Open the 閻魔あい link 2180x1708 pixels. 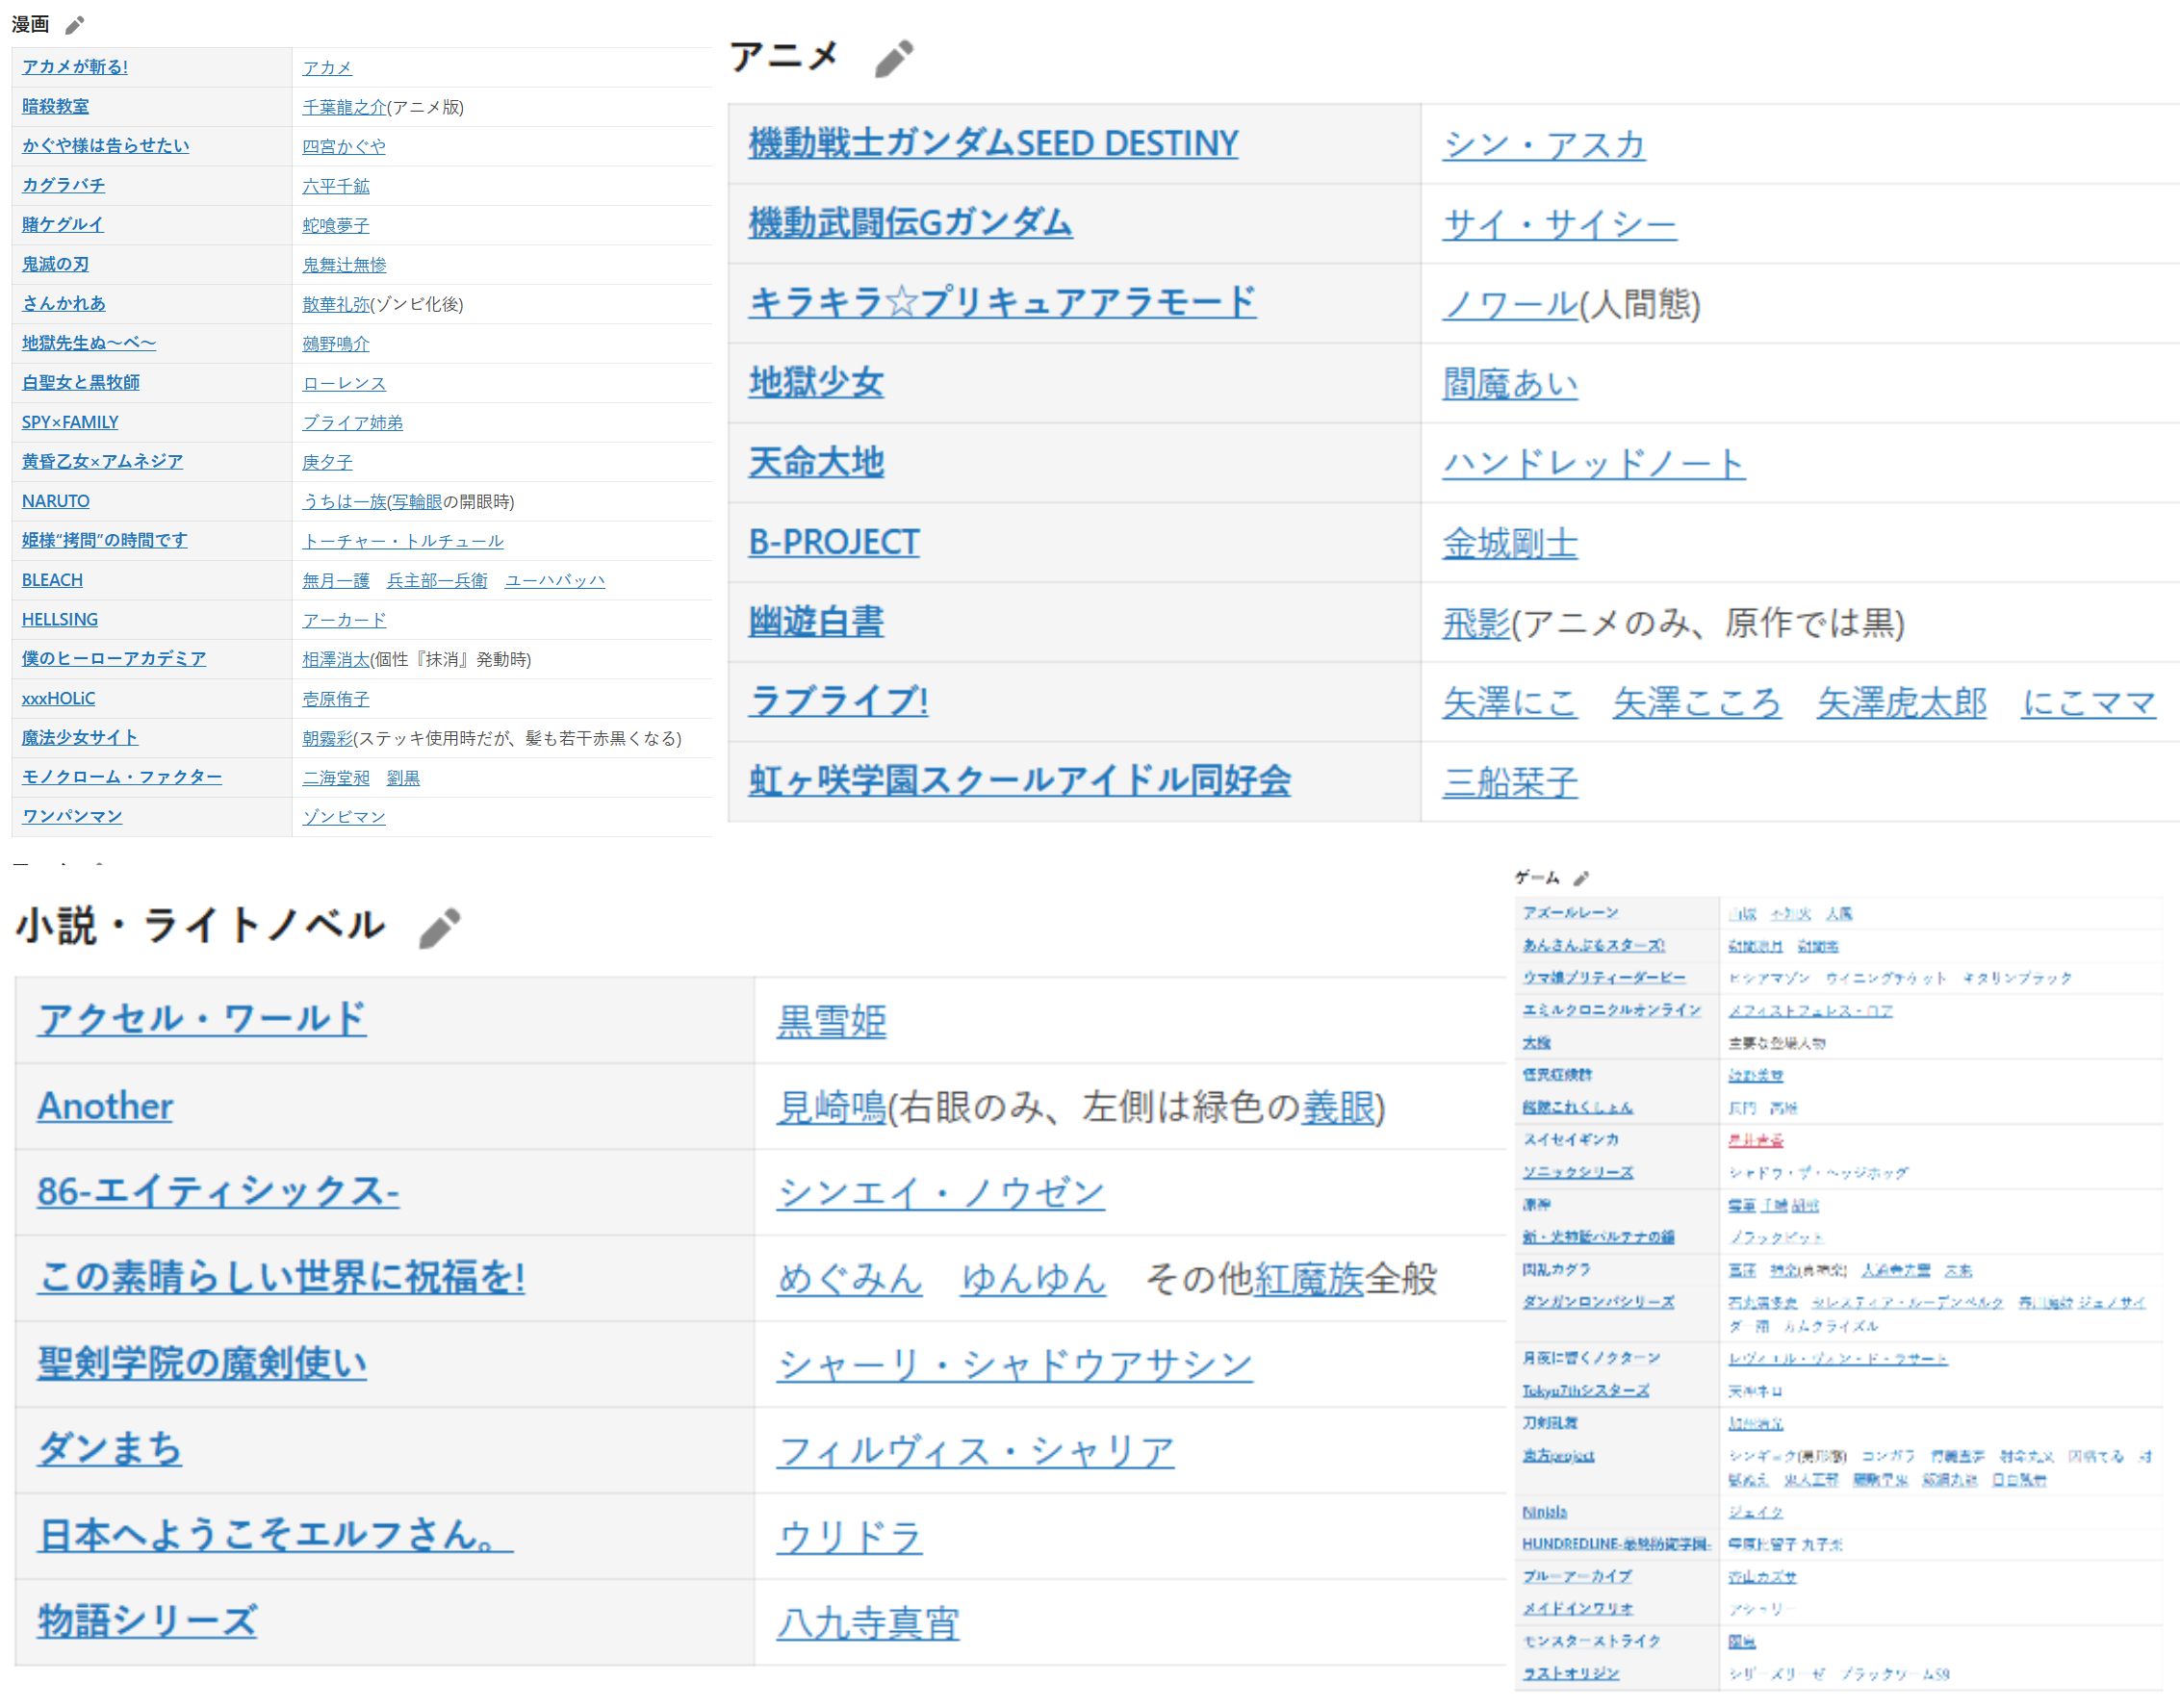click(x=1509, y=384)
